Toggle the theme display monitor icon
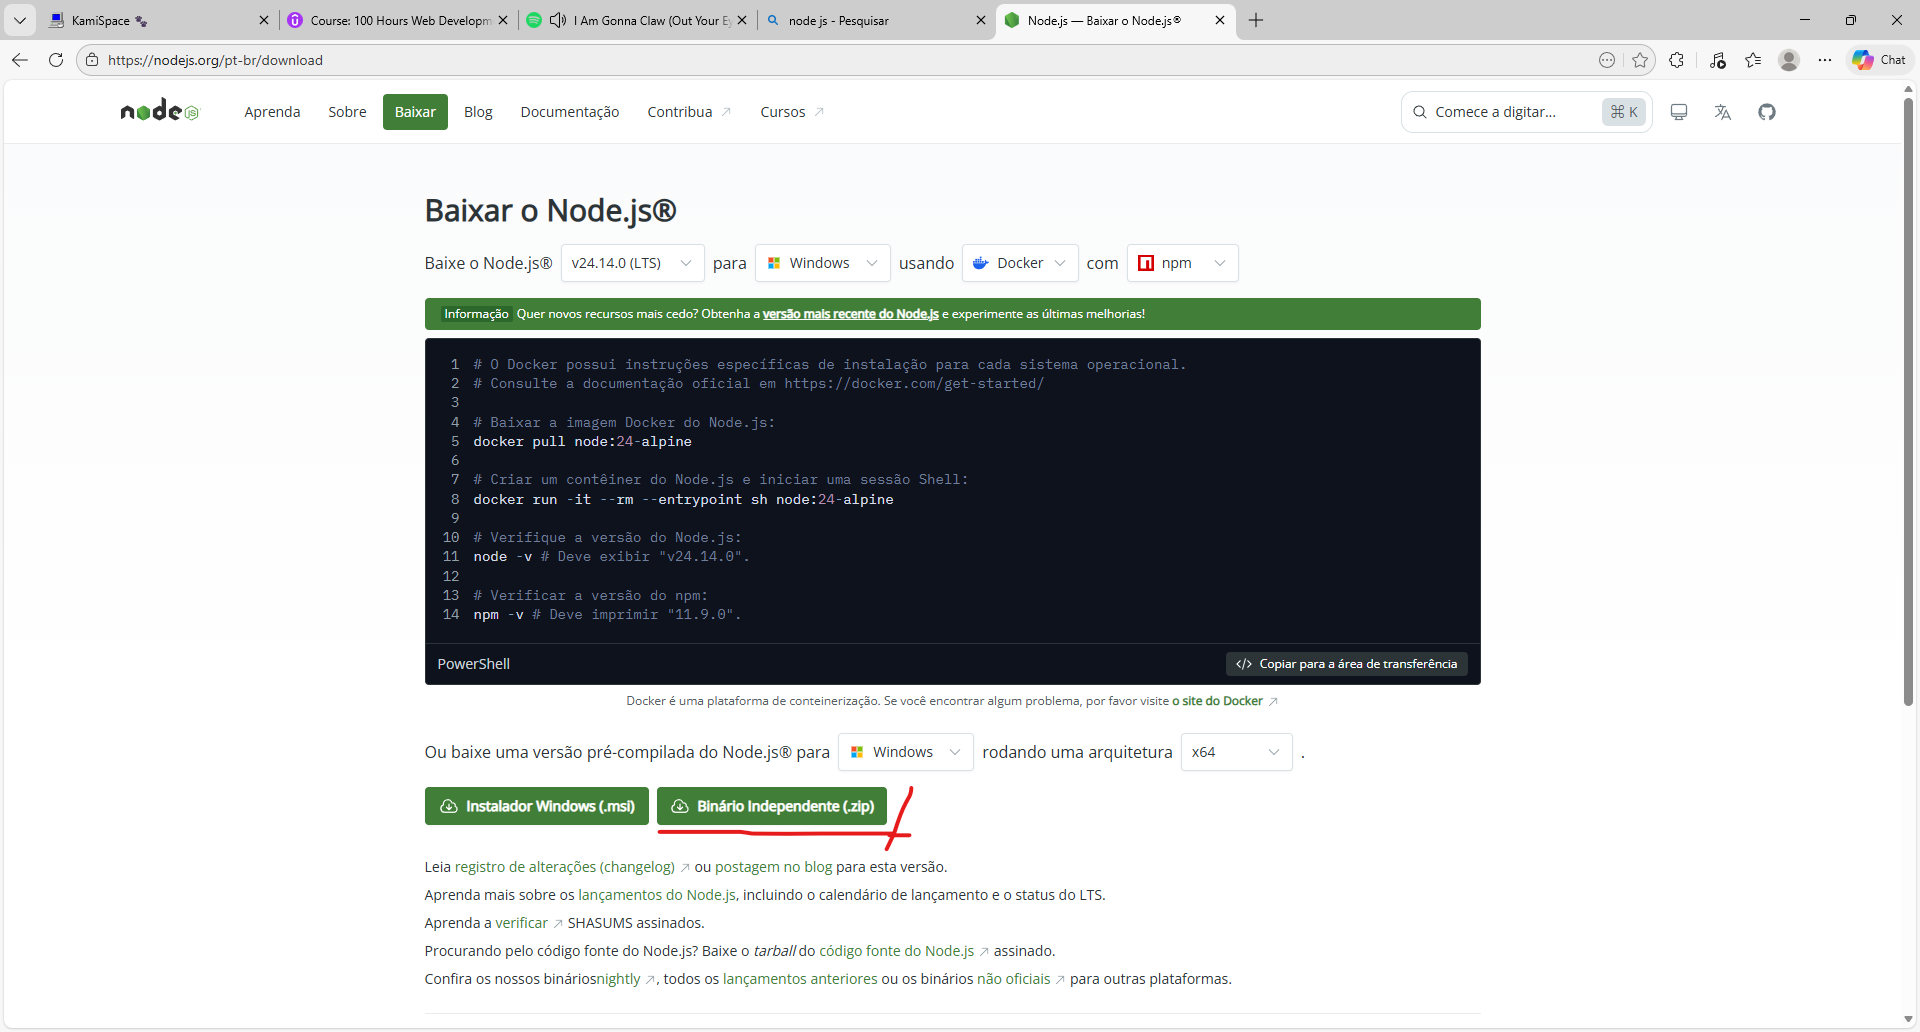Image resolution: width=1920 pixels, height=1032 pixels. [x=1679, y=112]
